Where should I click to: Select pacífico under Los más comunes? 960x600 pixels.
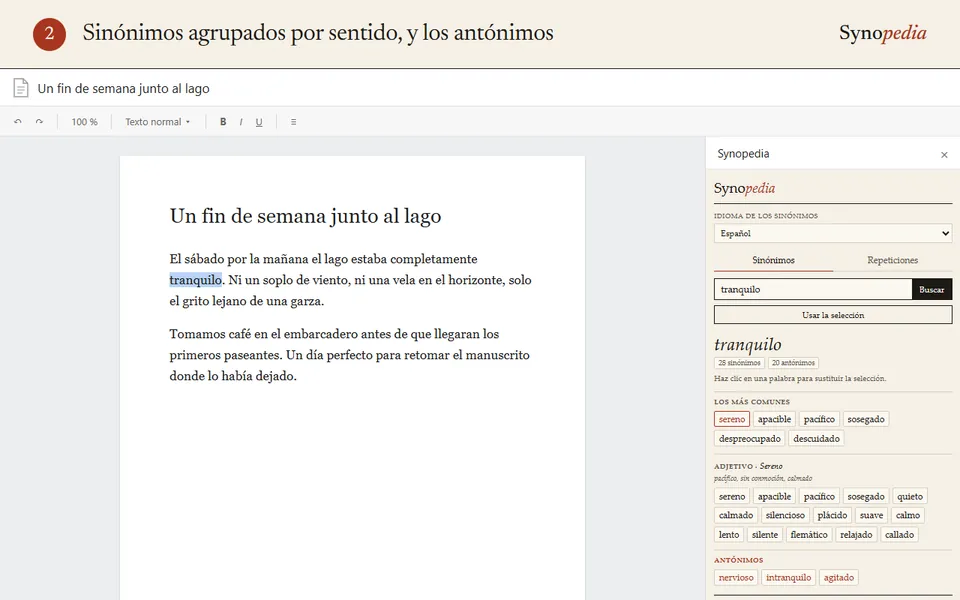click(x=819, y=419)
